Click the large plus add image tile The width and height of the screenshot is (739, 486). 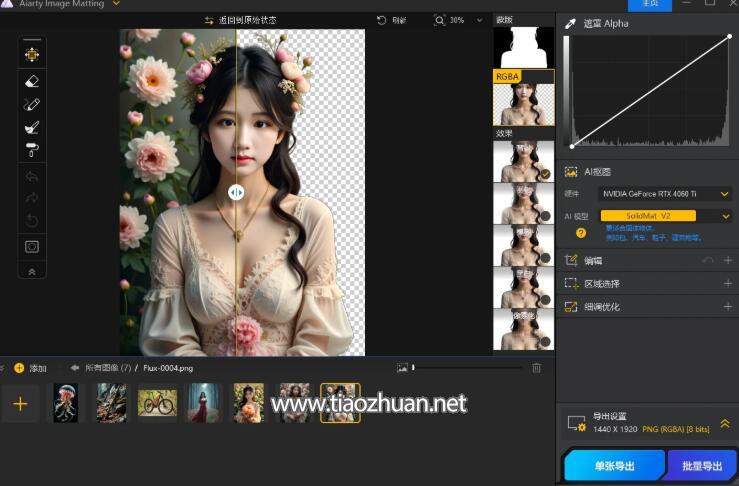pos(20,404)
